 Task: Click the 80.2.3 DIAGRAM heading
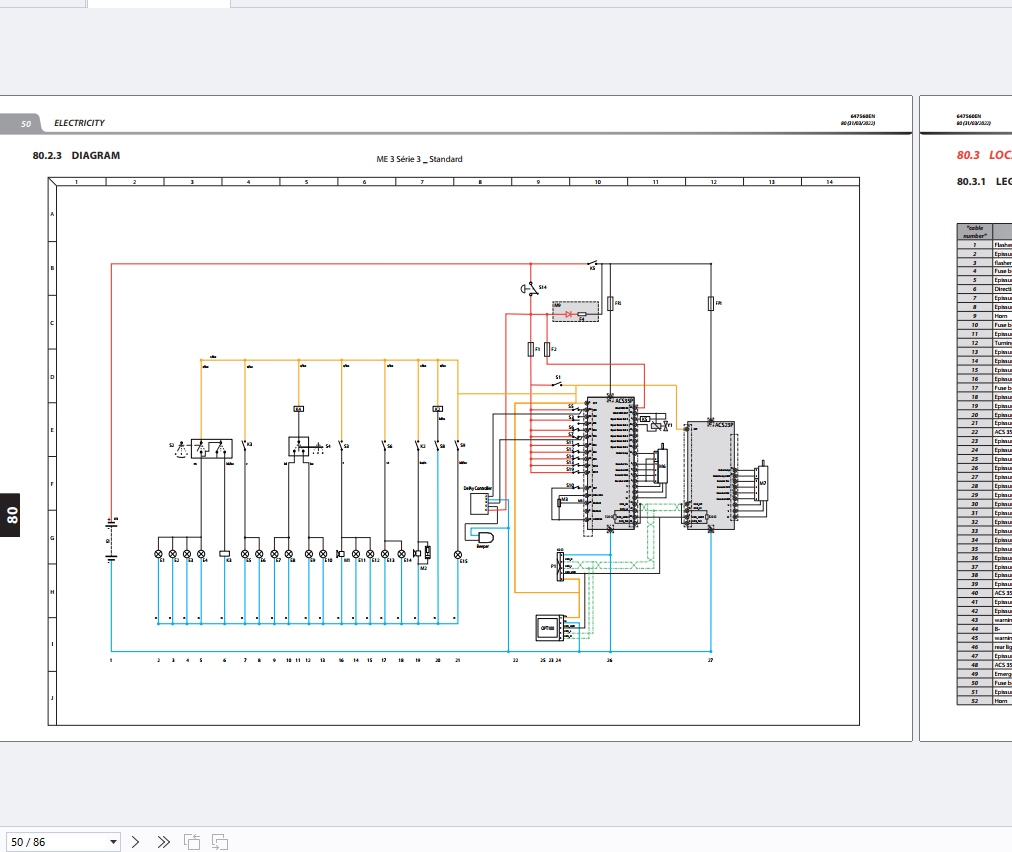tap(76, 156)
